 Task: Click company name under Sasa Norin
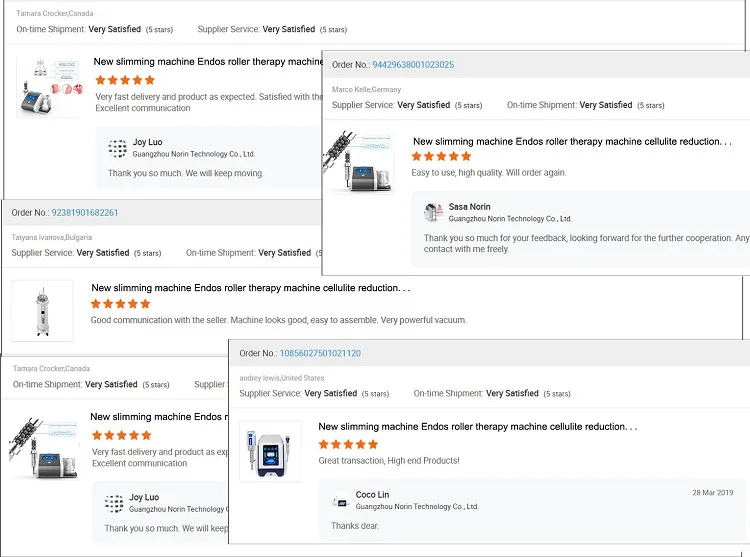pyautogui.click(x=510, y=219)
